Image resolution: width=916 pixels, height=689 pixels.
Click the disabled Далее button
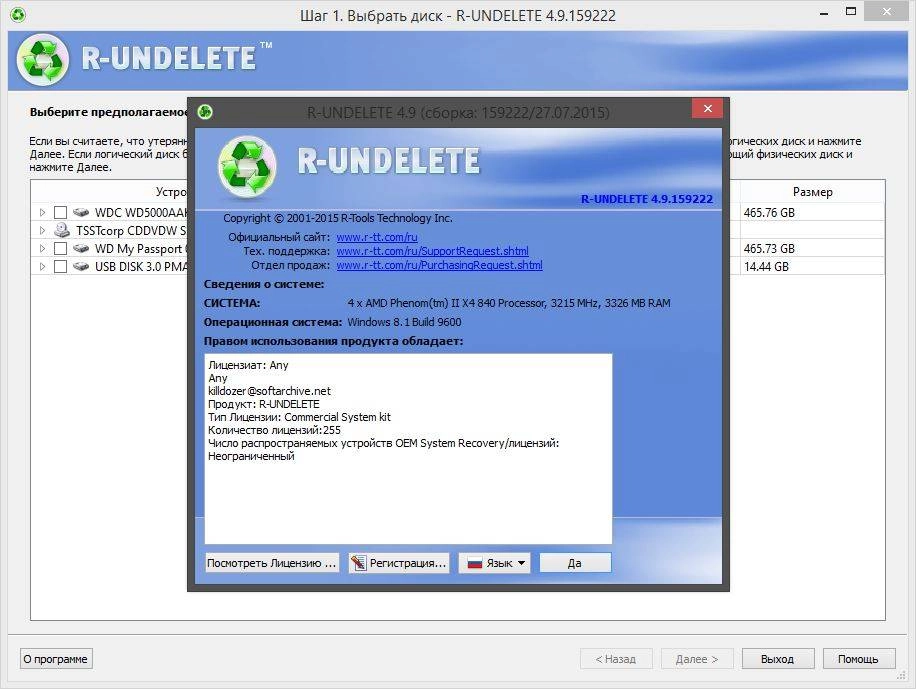point(697,659)
